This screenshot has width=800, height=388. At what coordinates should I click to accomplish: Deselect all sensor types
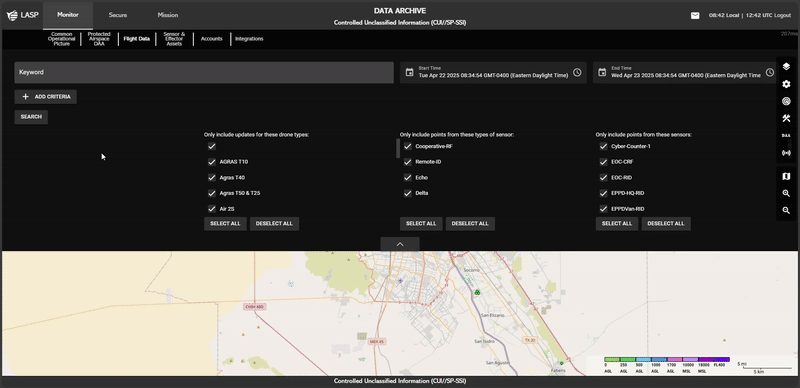click(470, 224)
